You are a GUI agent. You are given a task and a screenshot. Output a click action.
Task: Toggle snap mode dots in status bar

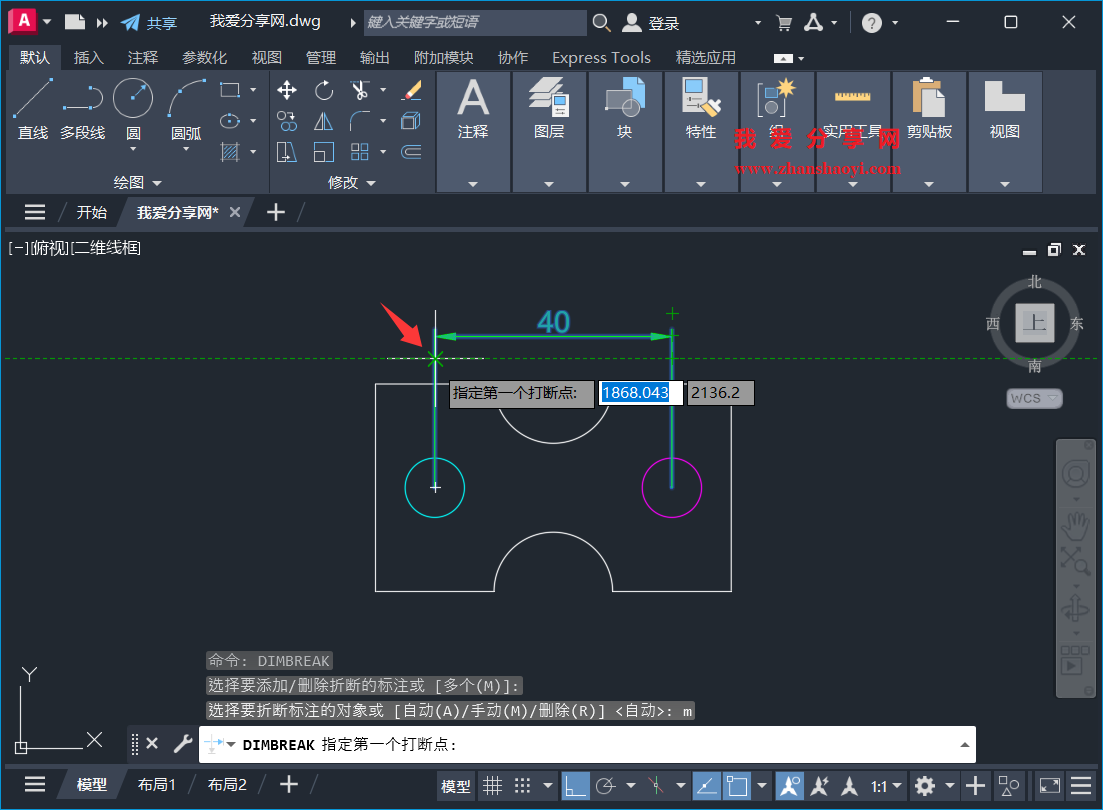522,785
